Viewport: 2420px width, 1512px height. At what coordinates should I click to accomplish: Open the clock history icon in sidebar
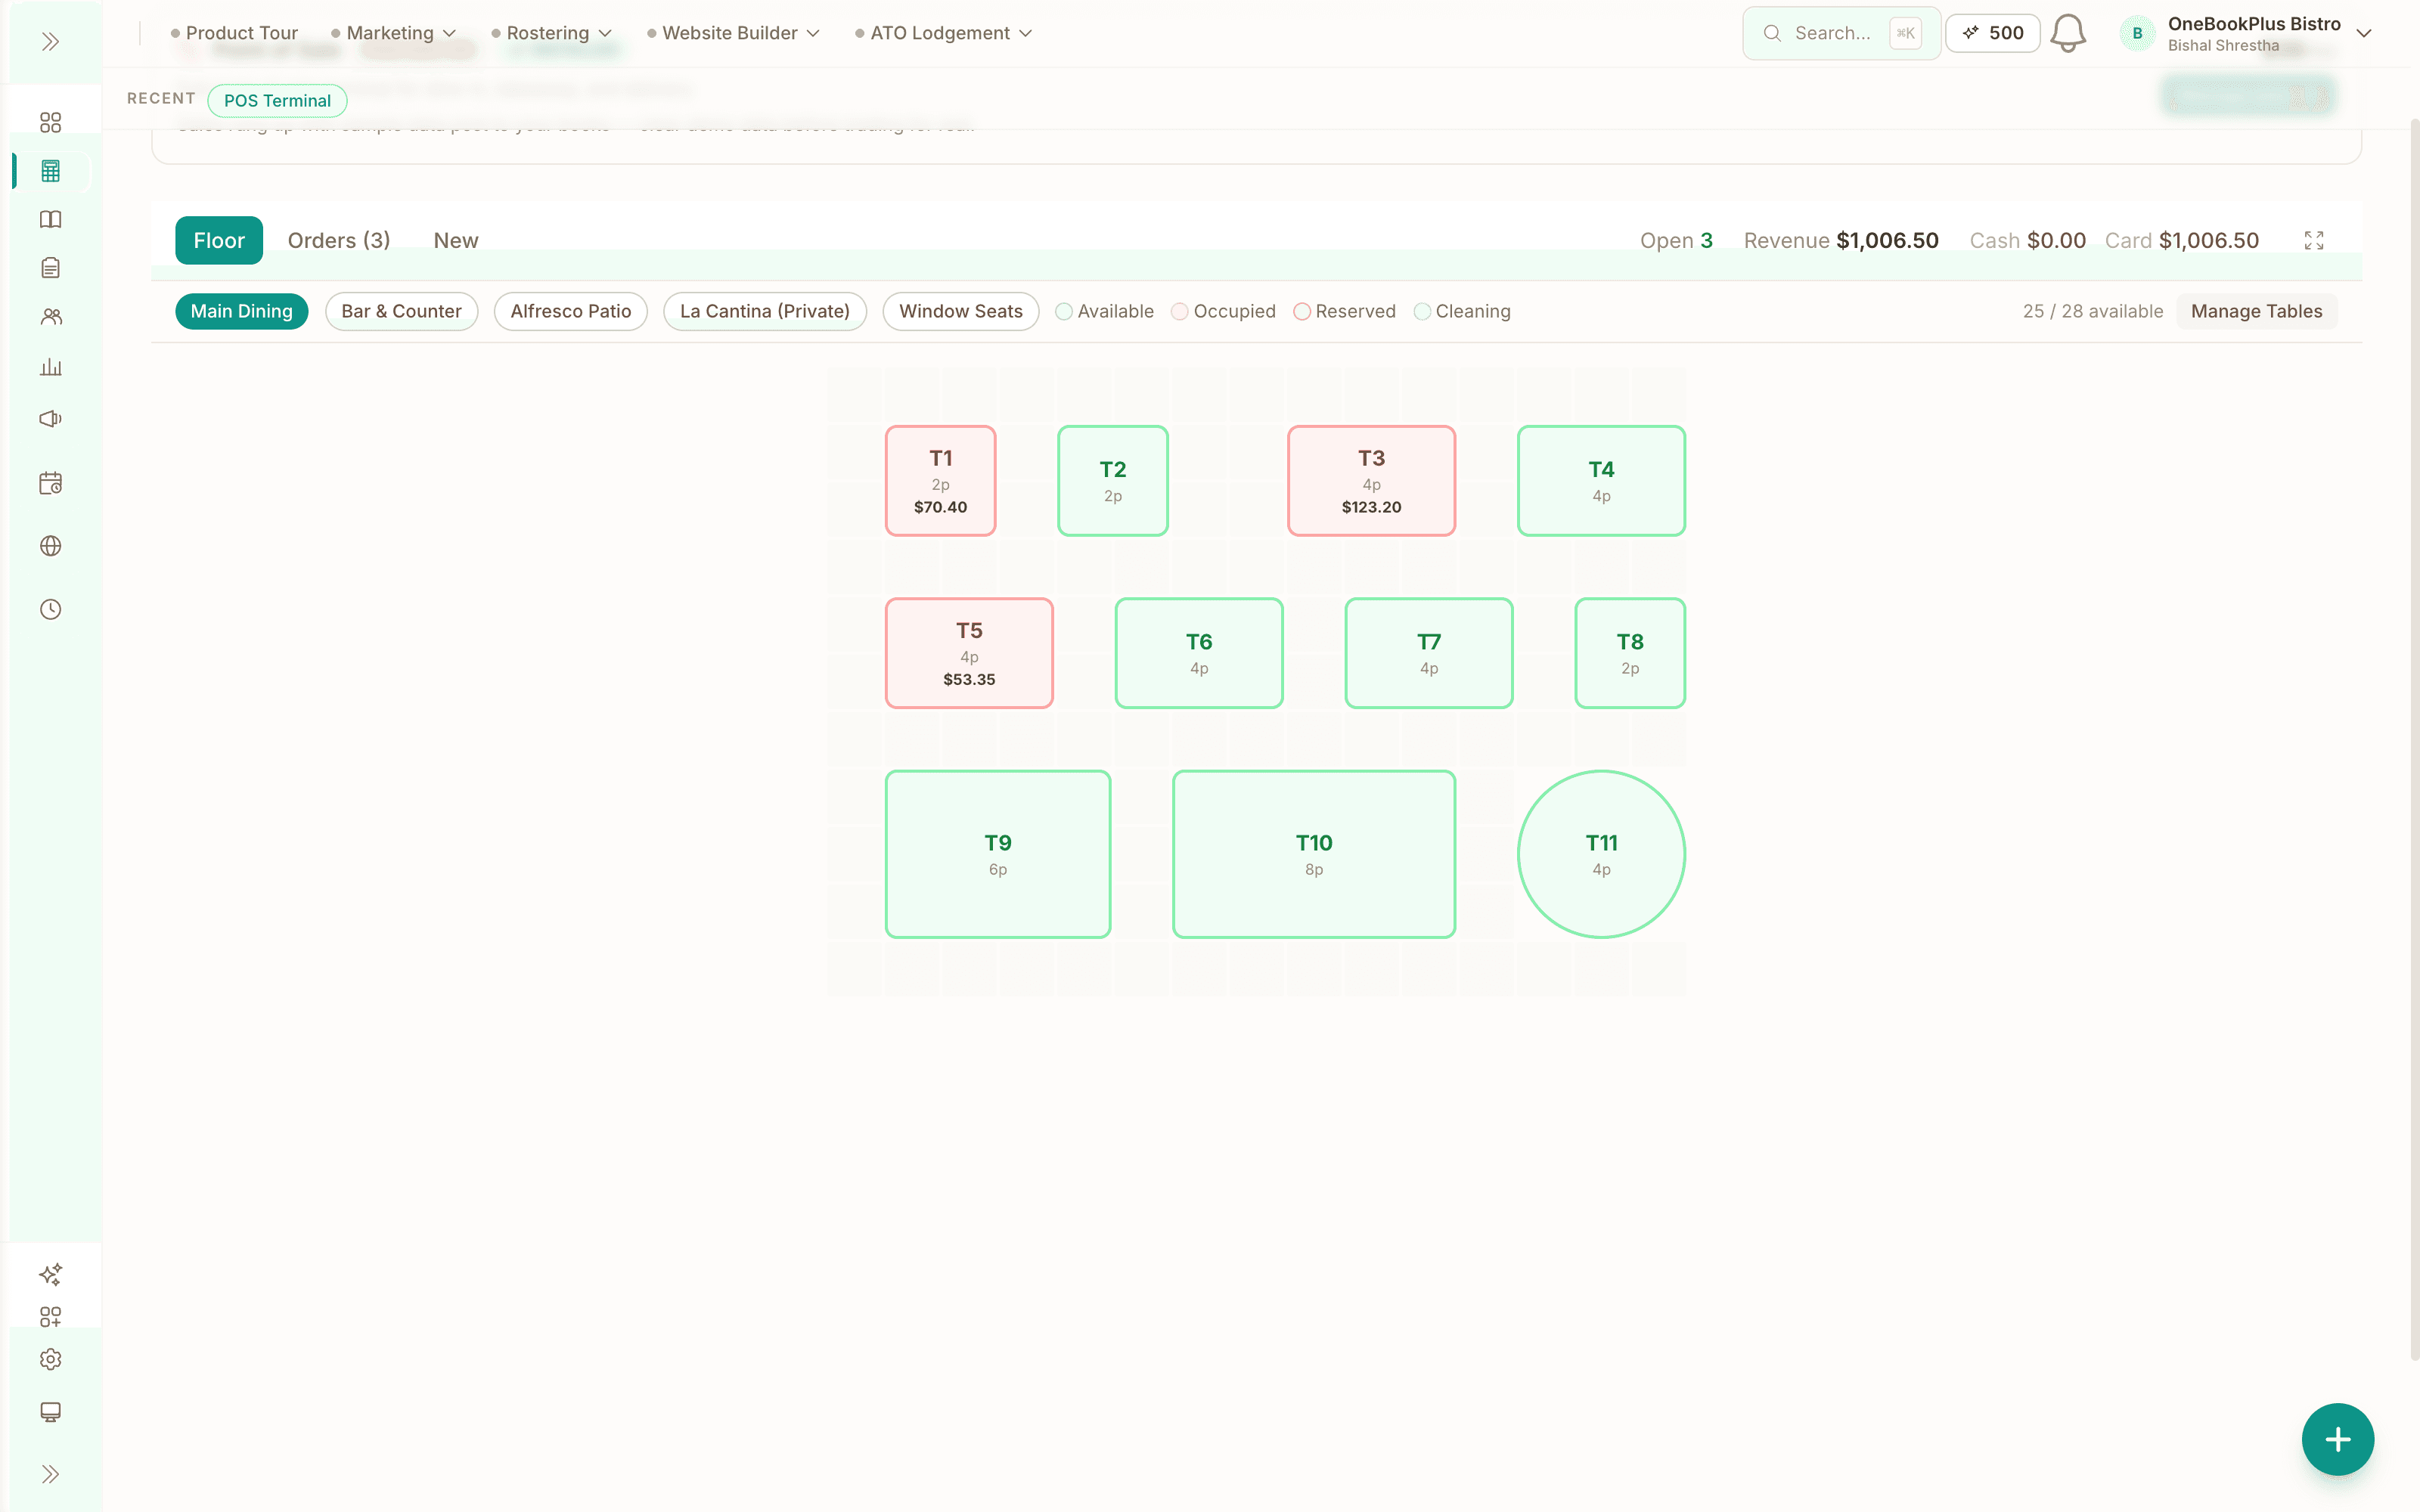50,609
